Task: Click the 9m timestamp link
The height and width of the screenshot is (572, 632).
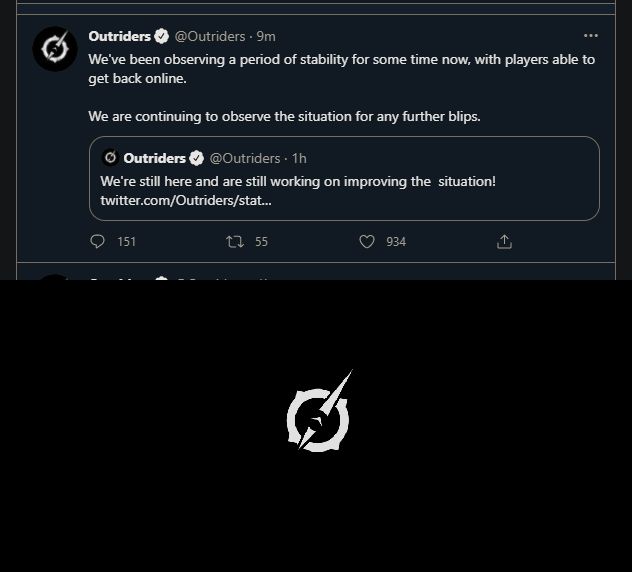Action: click(266, 36)
